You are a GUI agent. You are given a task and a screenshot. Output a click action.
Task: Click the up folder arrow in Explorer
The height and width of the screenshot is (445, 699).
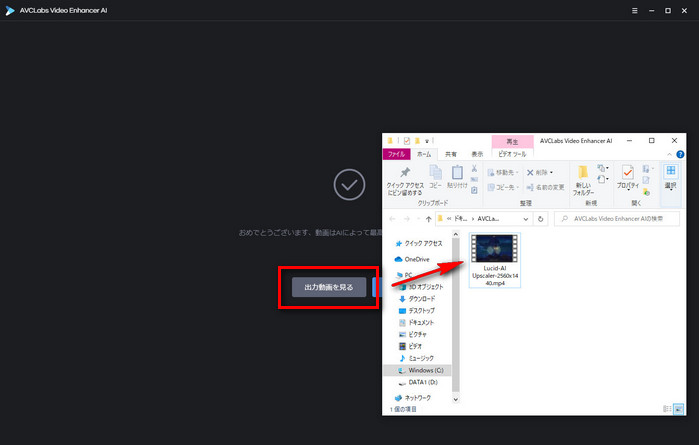[428, 219]
